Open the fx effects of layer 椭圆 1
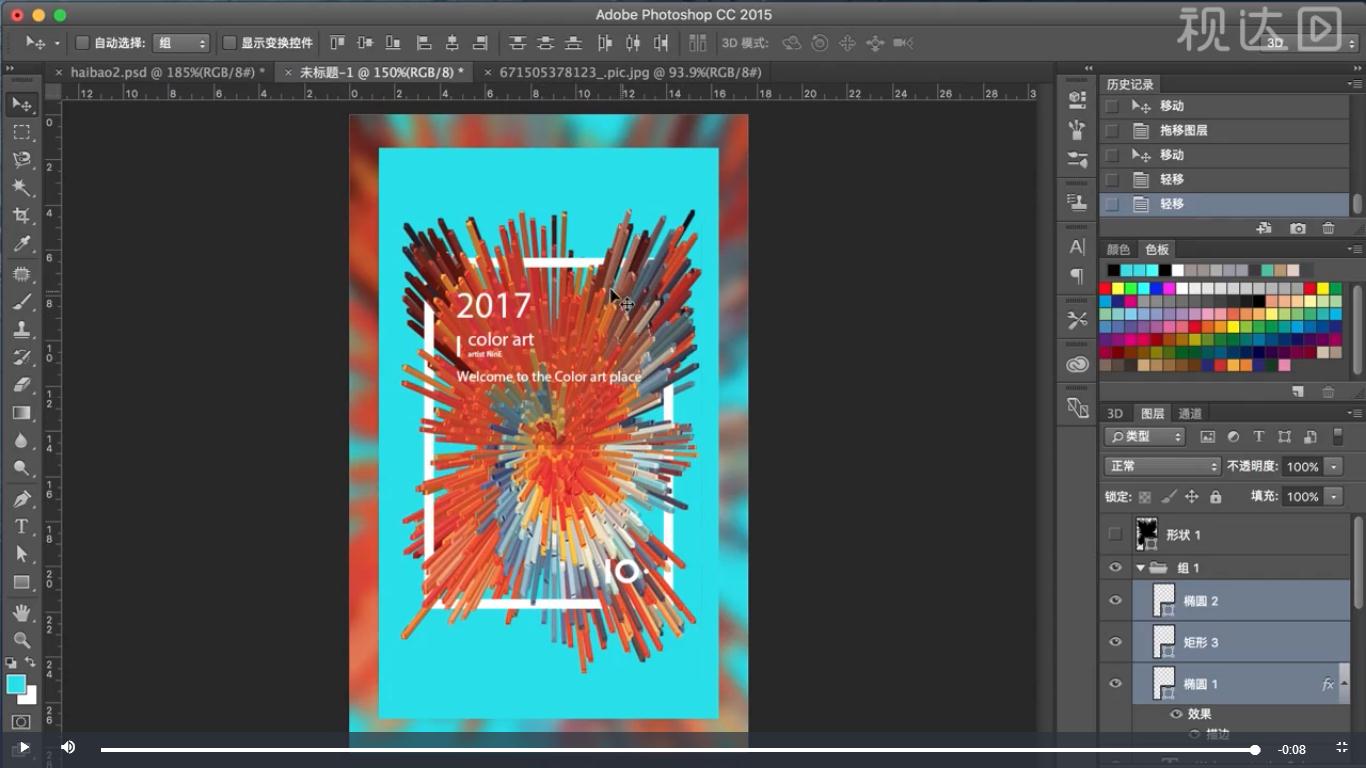The width and height of the screenshot is (1366, 768). coord(1328,684)
